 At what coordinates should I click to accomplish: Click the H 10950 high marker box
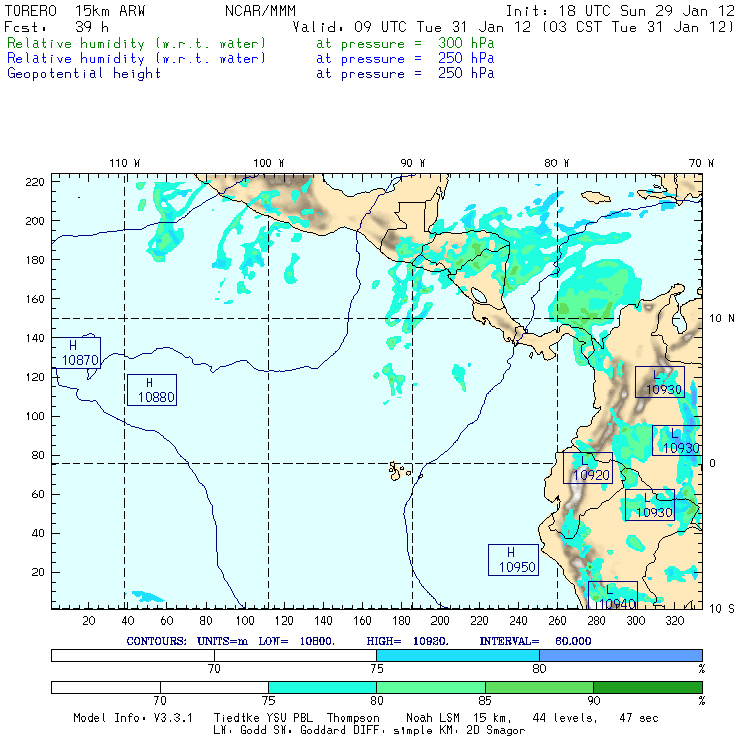click(513, 560)
